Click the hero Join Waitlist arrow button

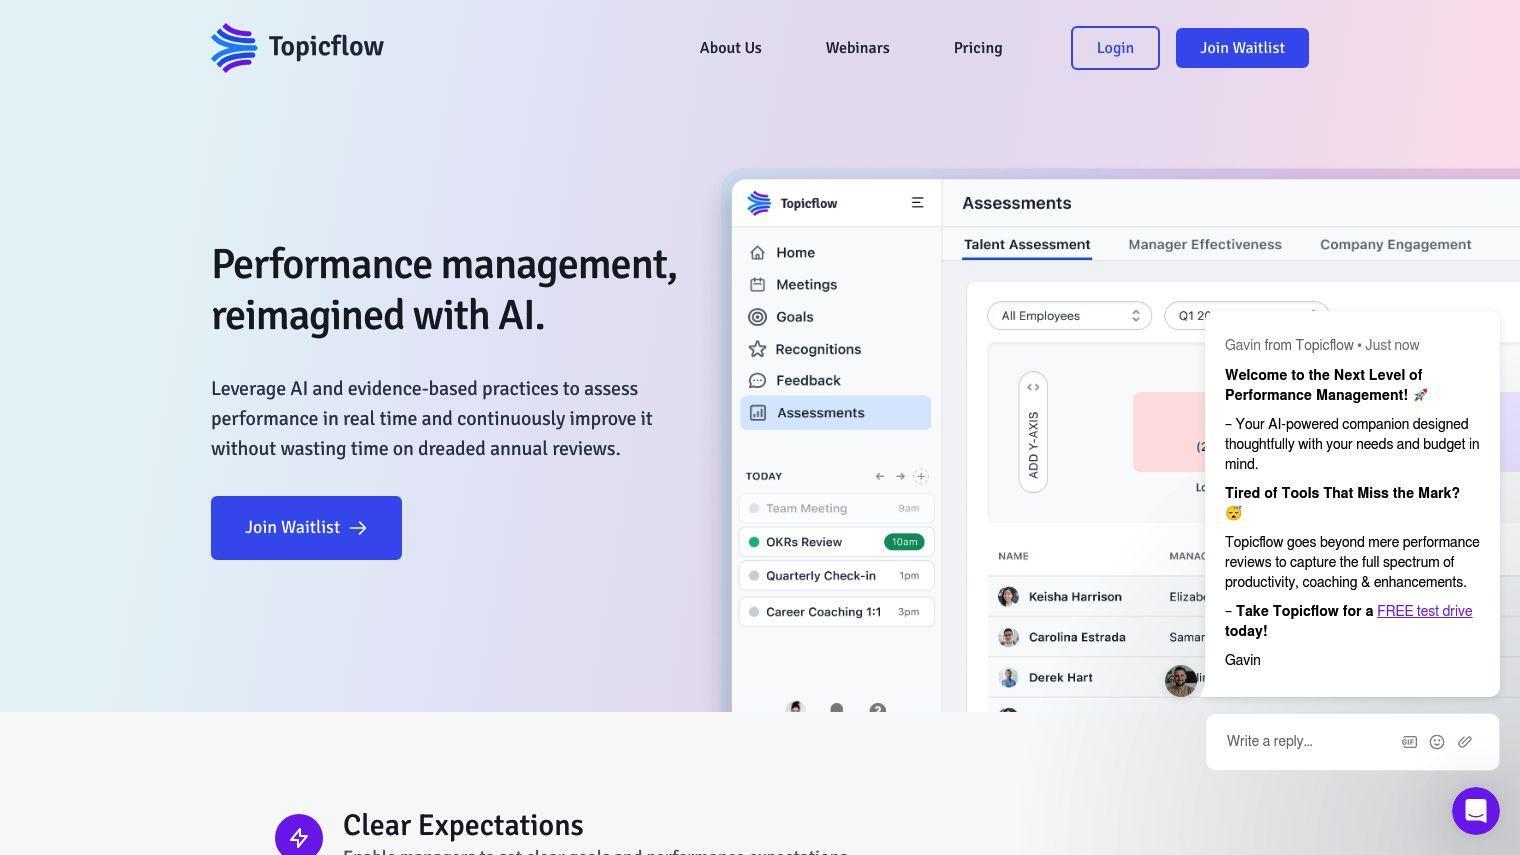click(x=306, y=528)
